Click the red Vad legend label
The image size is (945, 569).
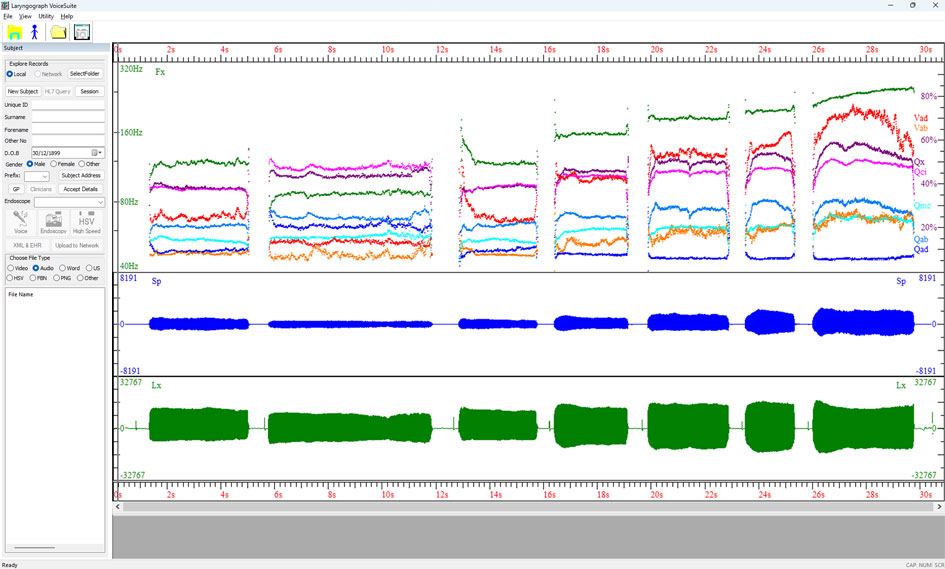[x=920, y=118]
